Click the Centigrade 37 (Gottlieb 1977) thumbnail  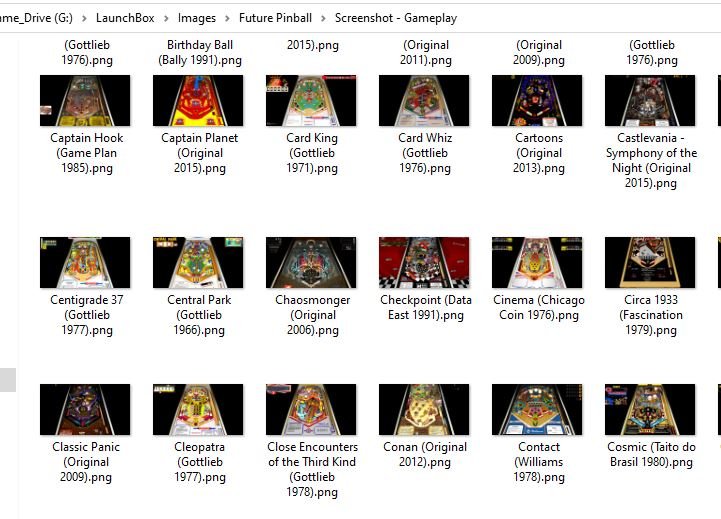pyautogui.click(x=85, y=262)
